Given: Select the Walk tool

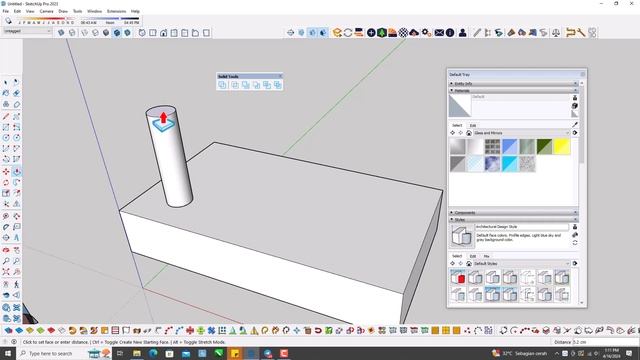Looking at the screenshot, I should (16, 284).
